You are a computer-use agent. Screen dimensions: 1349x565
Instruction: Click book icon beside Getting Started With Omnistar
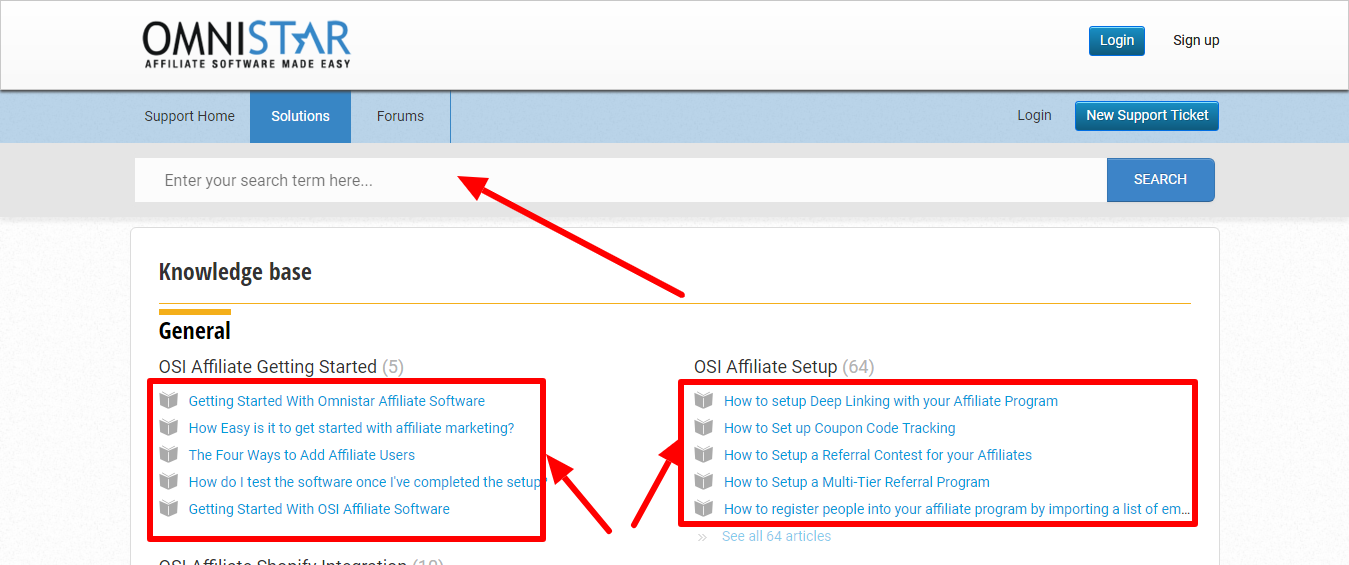click(169, 400)
